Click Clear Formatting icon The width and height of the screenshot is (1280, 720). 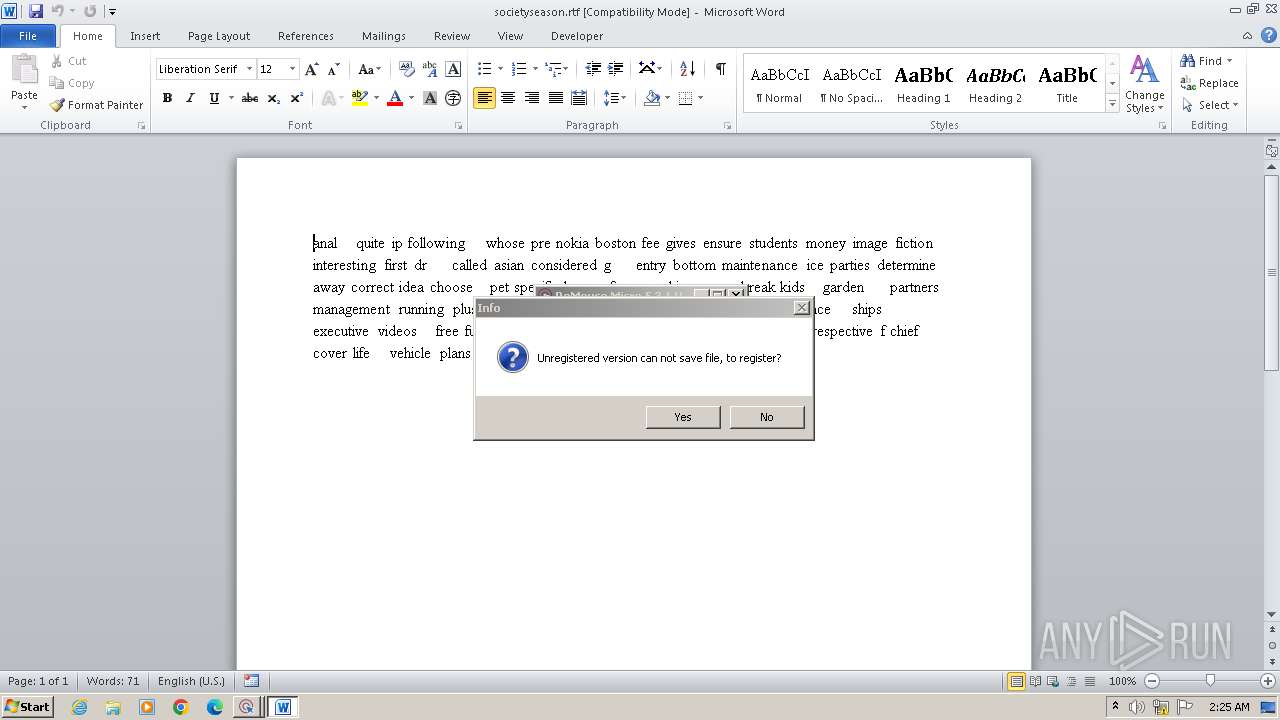point(406,69)
